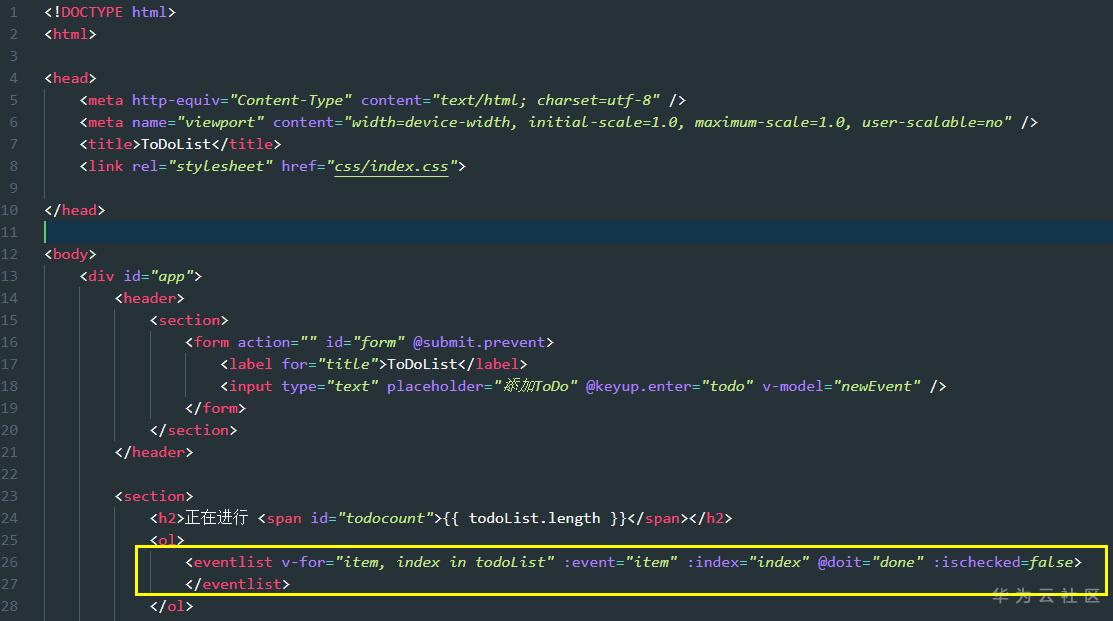
Task: Click the section tag on line 23
Action: [153, 496]
